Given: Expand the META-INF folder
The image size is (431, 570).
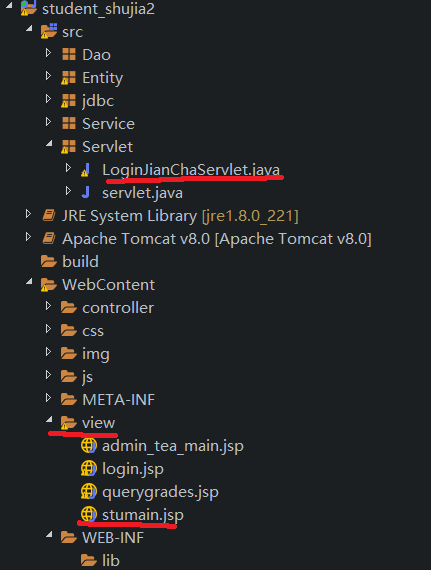Looking at the screenshot, I should click(x=48, y=398).
